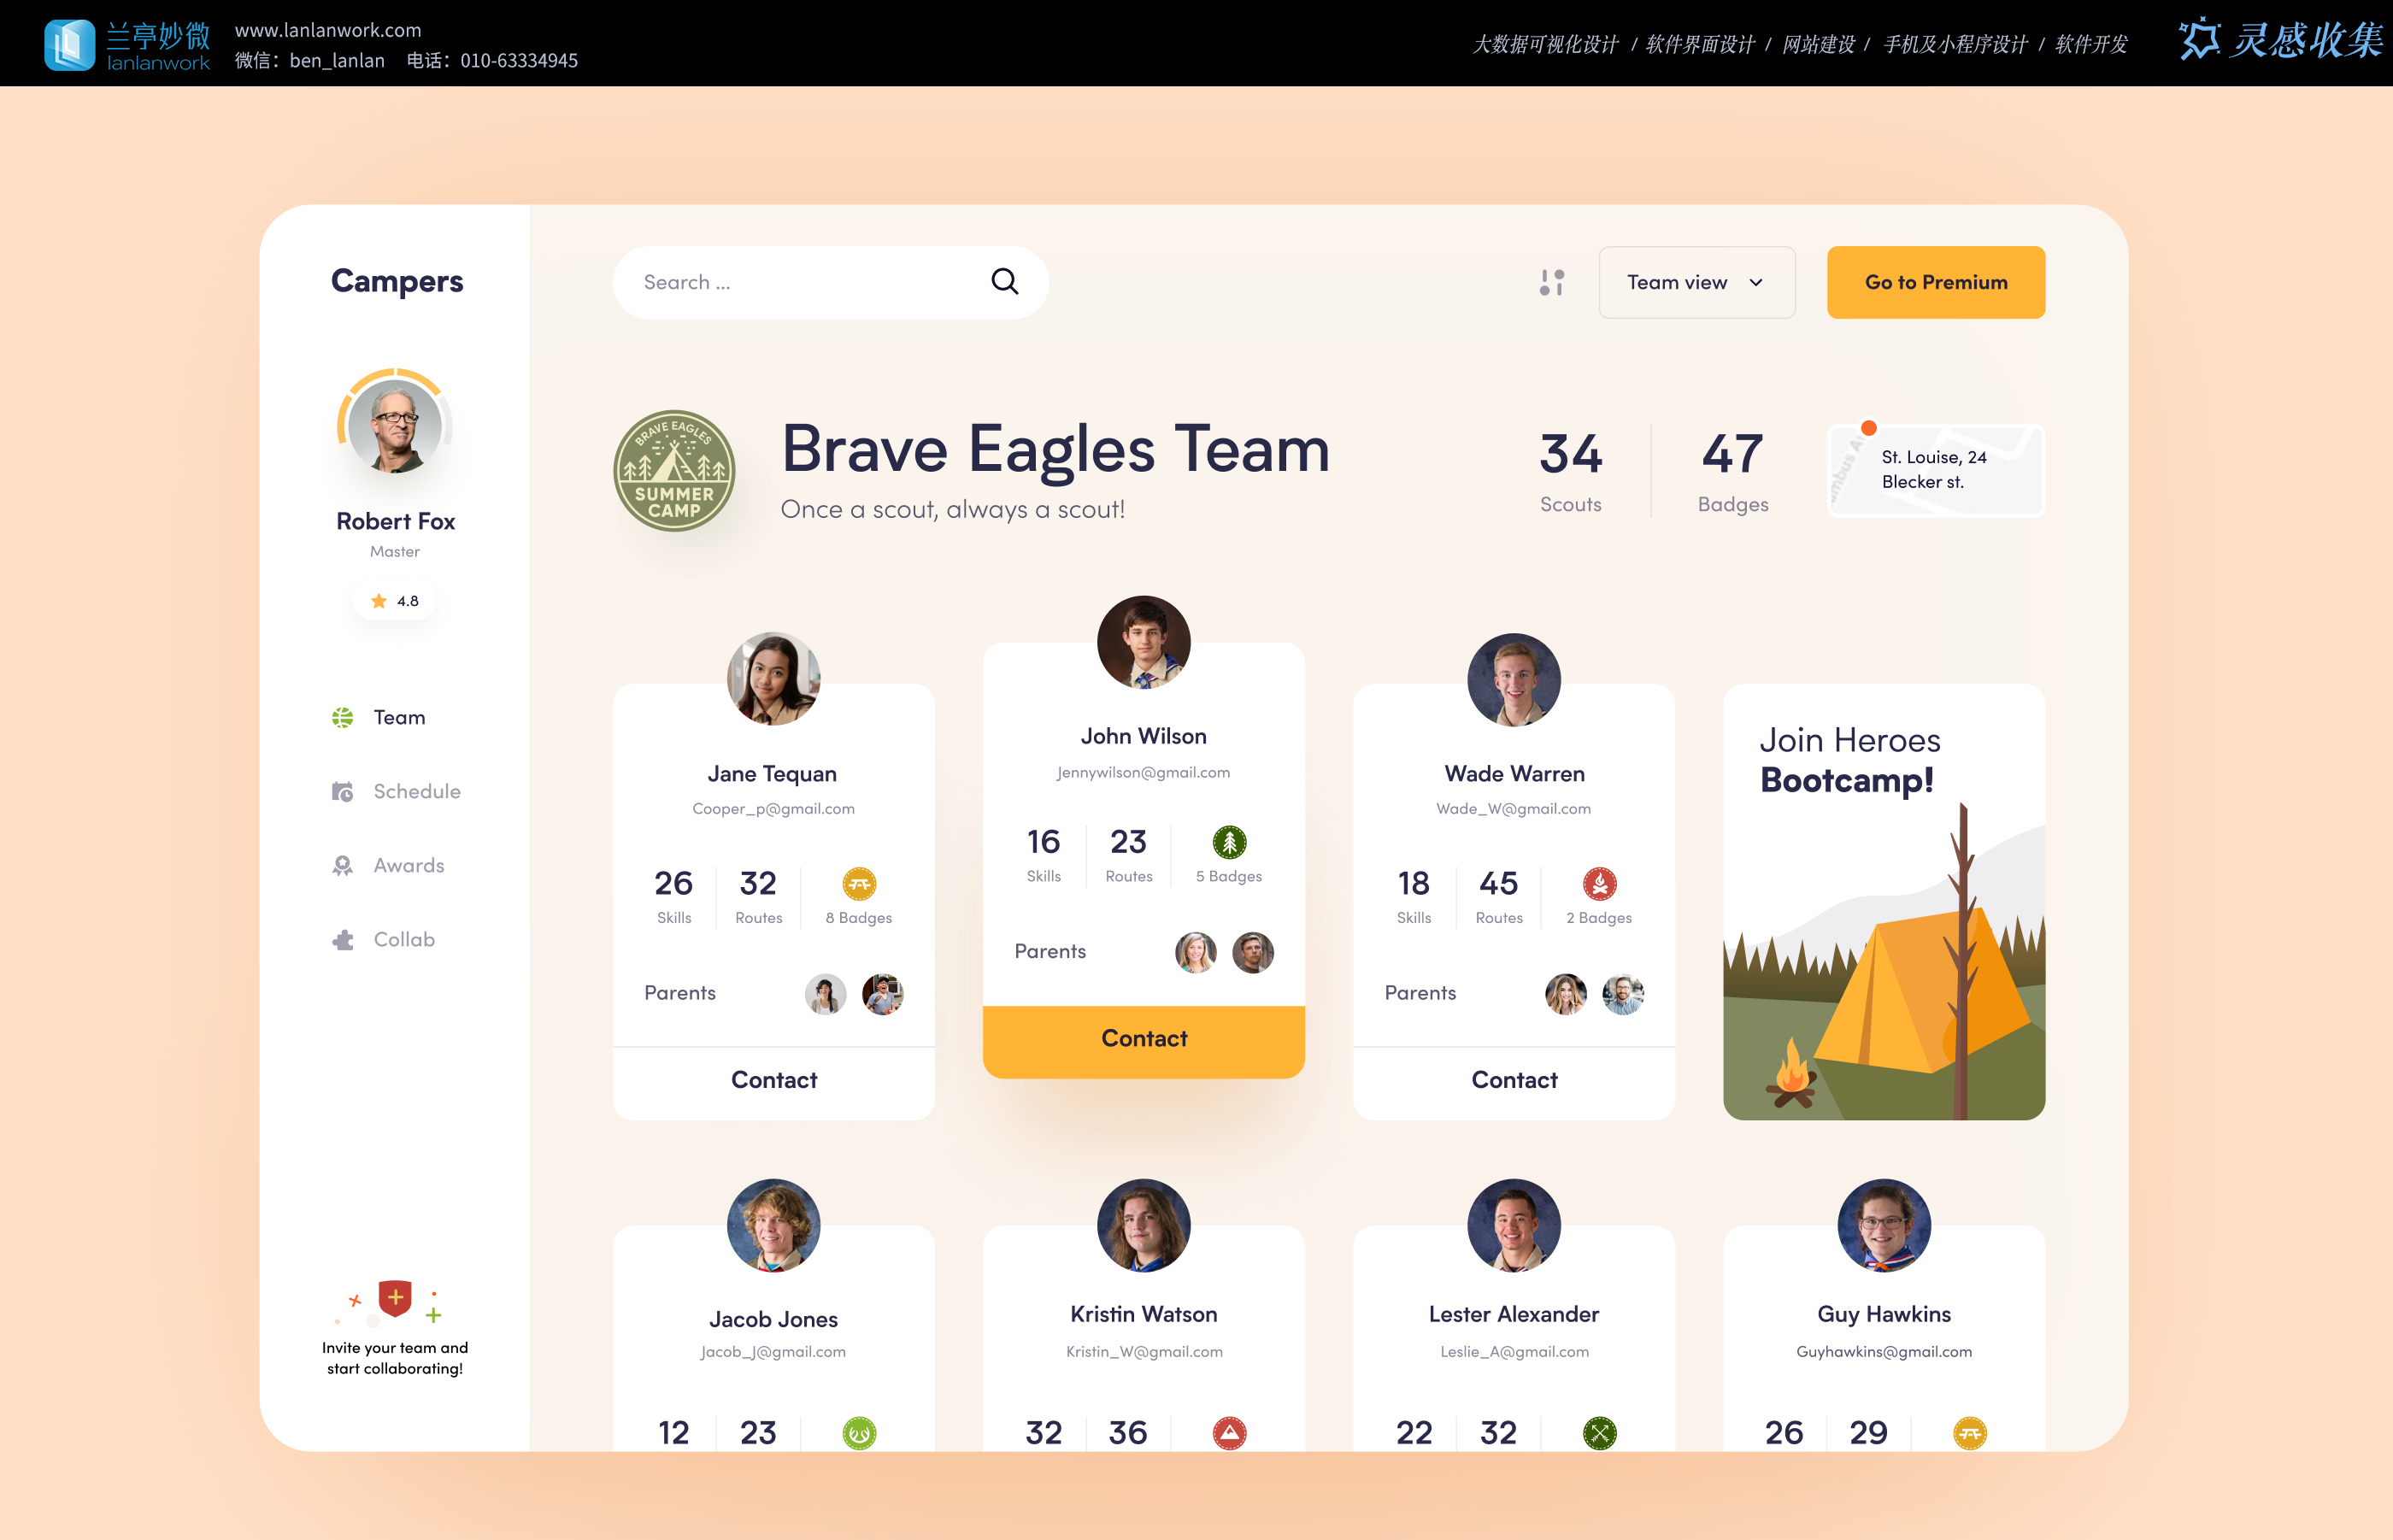The image size is (2393, 1540).
Task: Click the red shield invite icon
Action: pyautogui.click(x=395, y=1298)
